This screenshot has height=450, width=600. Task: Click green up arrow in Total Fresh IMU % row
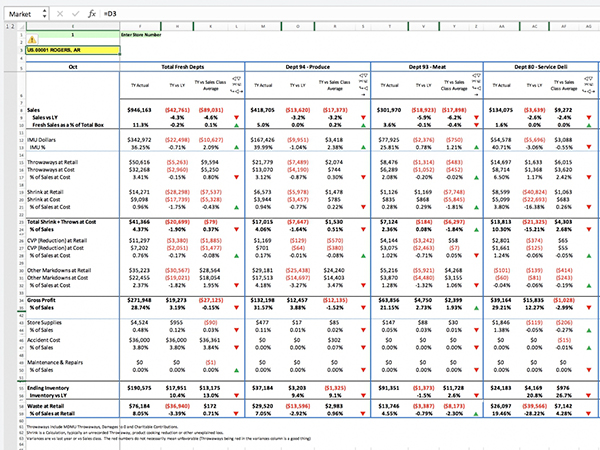click(236, 147)
